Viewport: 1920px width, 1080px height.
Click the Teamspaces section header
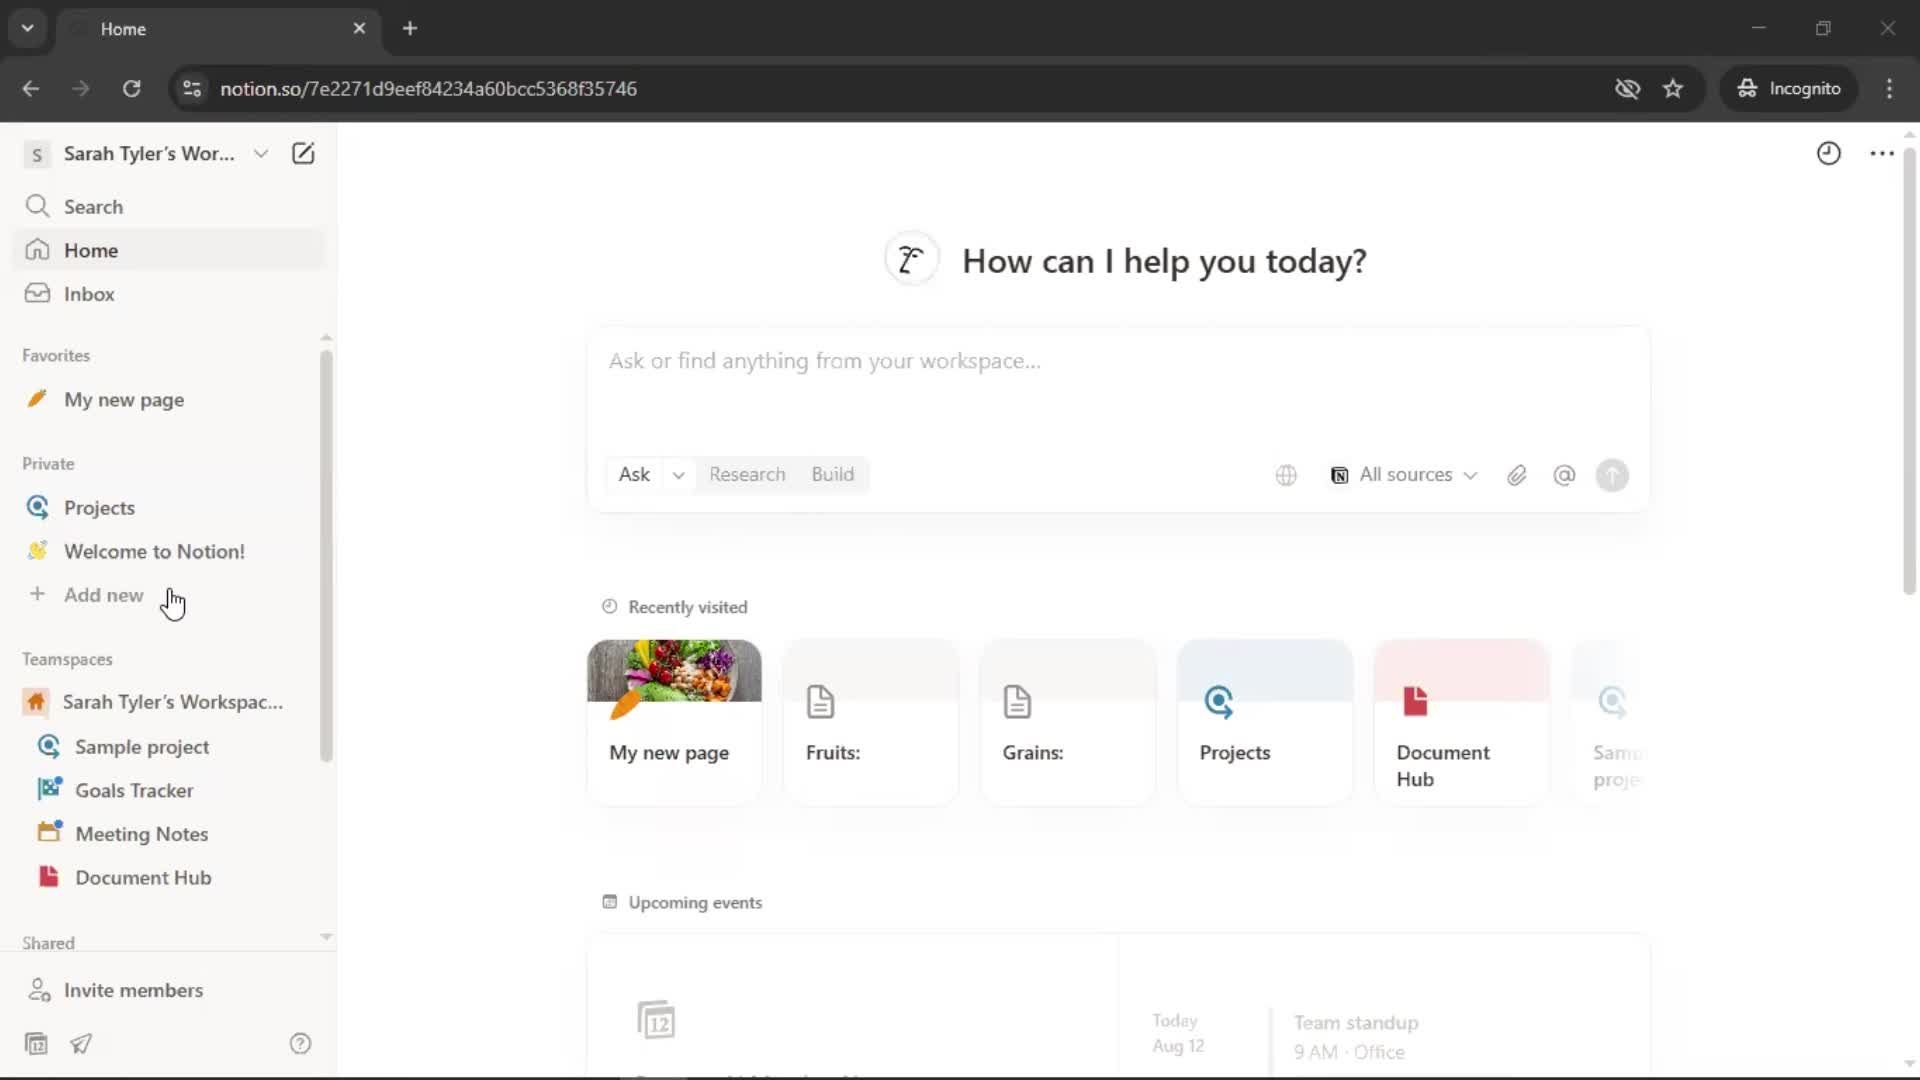[67, 659]
